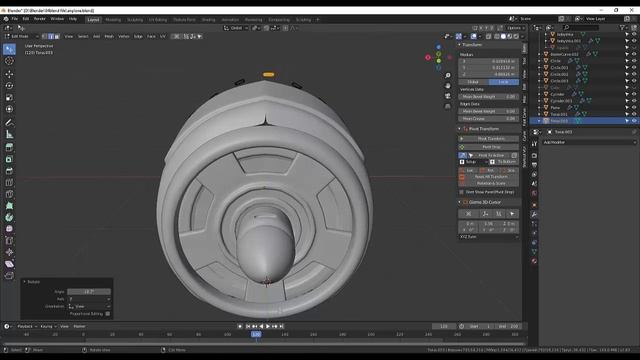Click the current frame marker on timeline
640x360 pixels.
(x=256, y=334)
